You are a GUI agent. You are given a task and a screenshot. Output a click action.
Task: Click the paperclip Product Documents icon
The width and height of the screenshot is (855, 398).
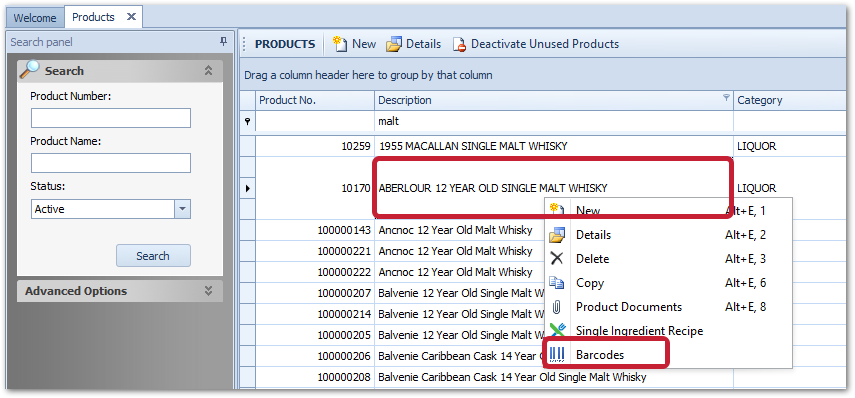(556, 307)
